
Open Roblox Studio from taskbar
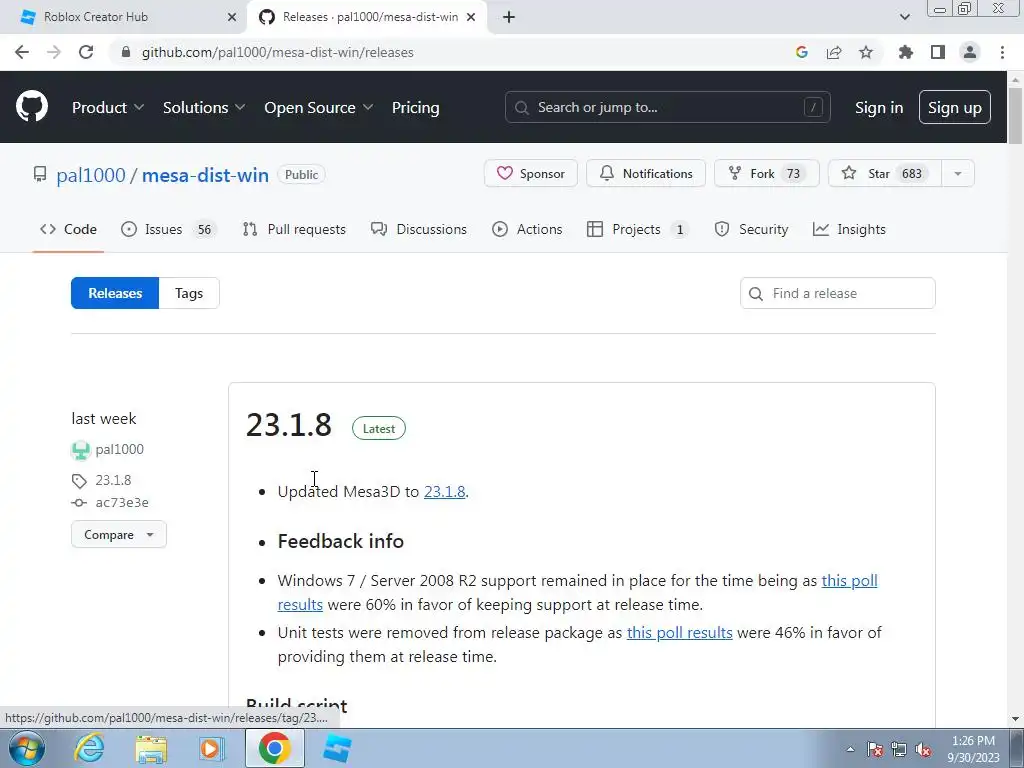pyautogui.click(x=337, y=748)
